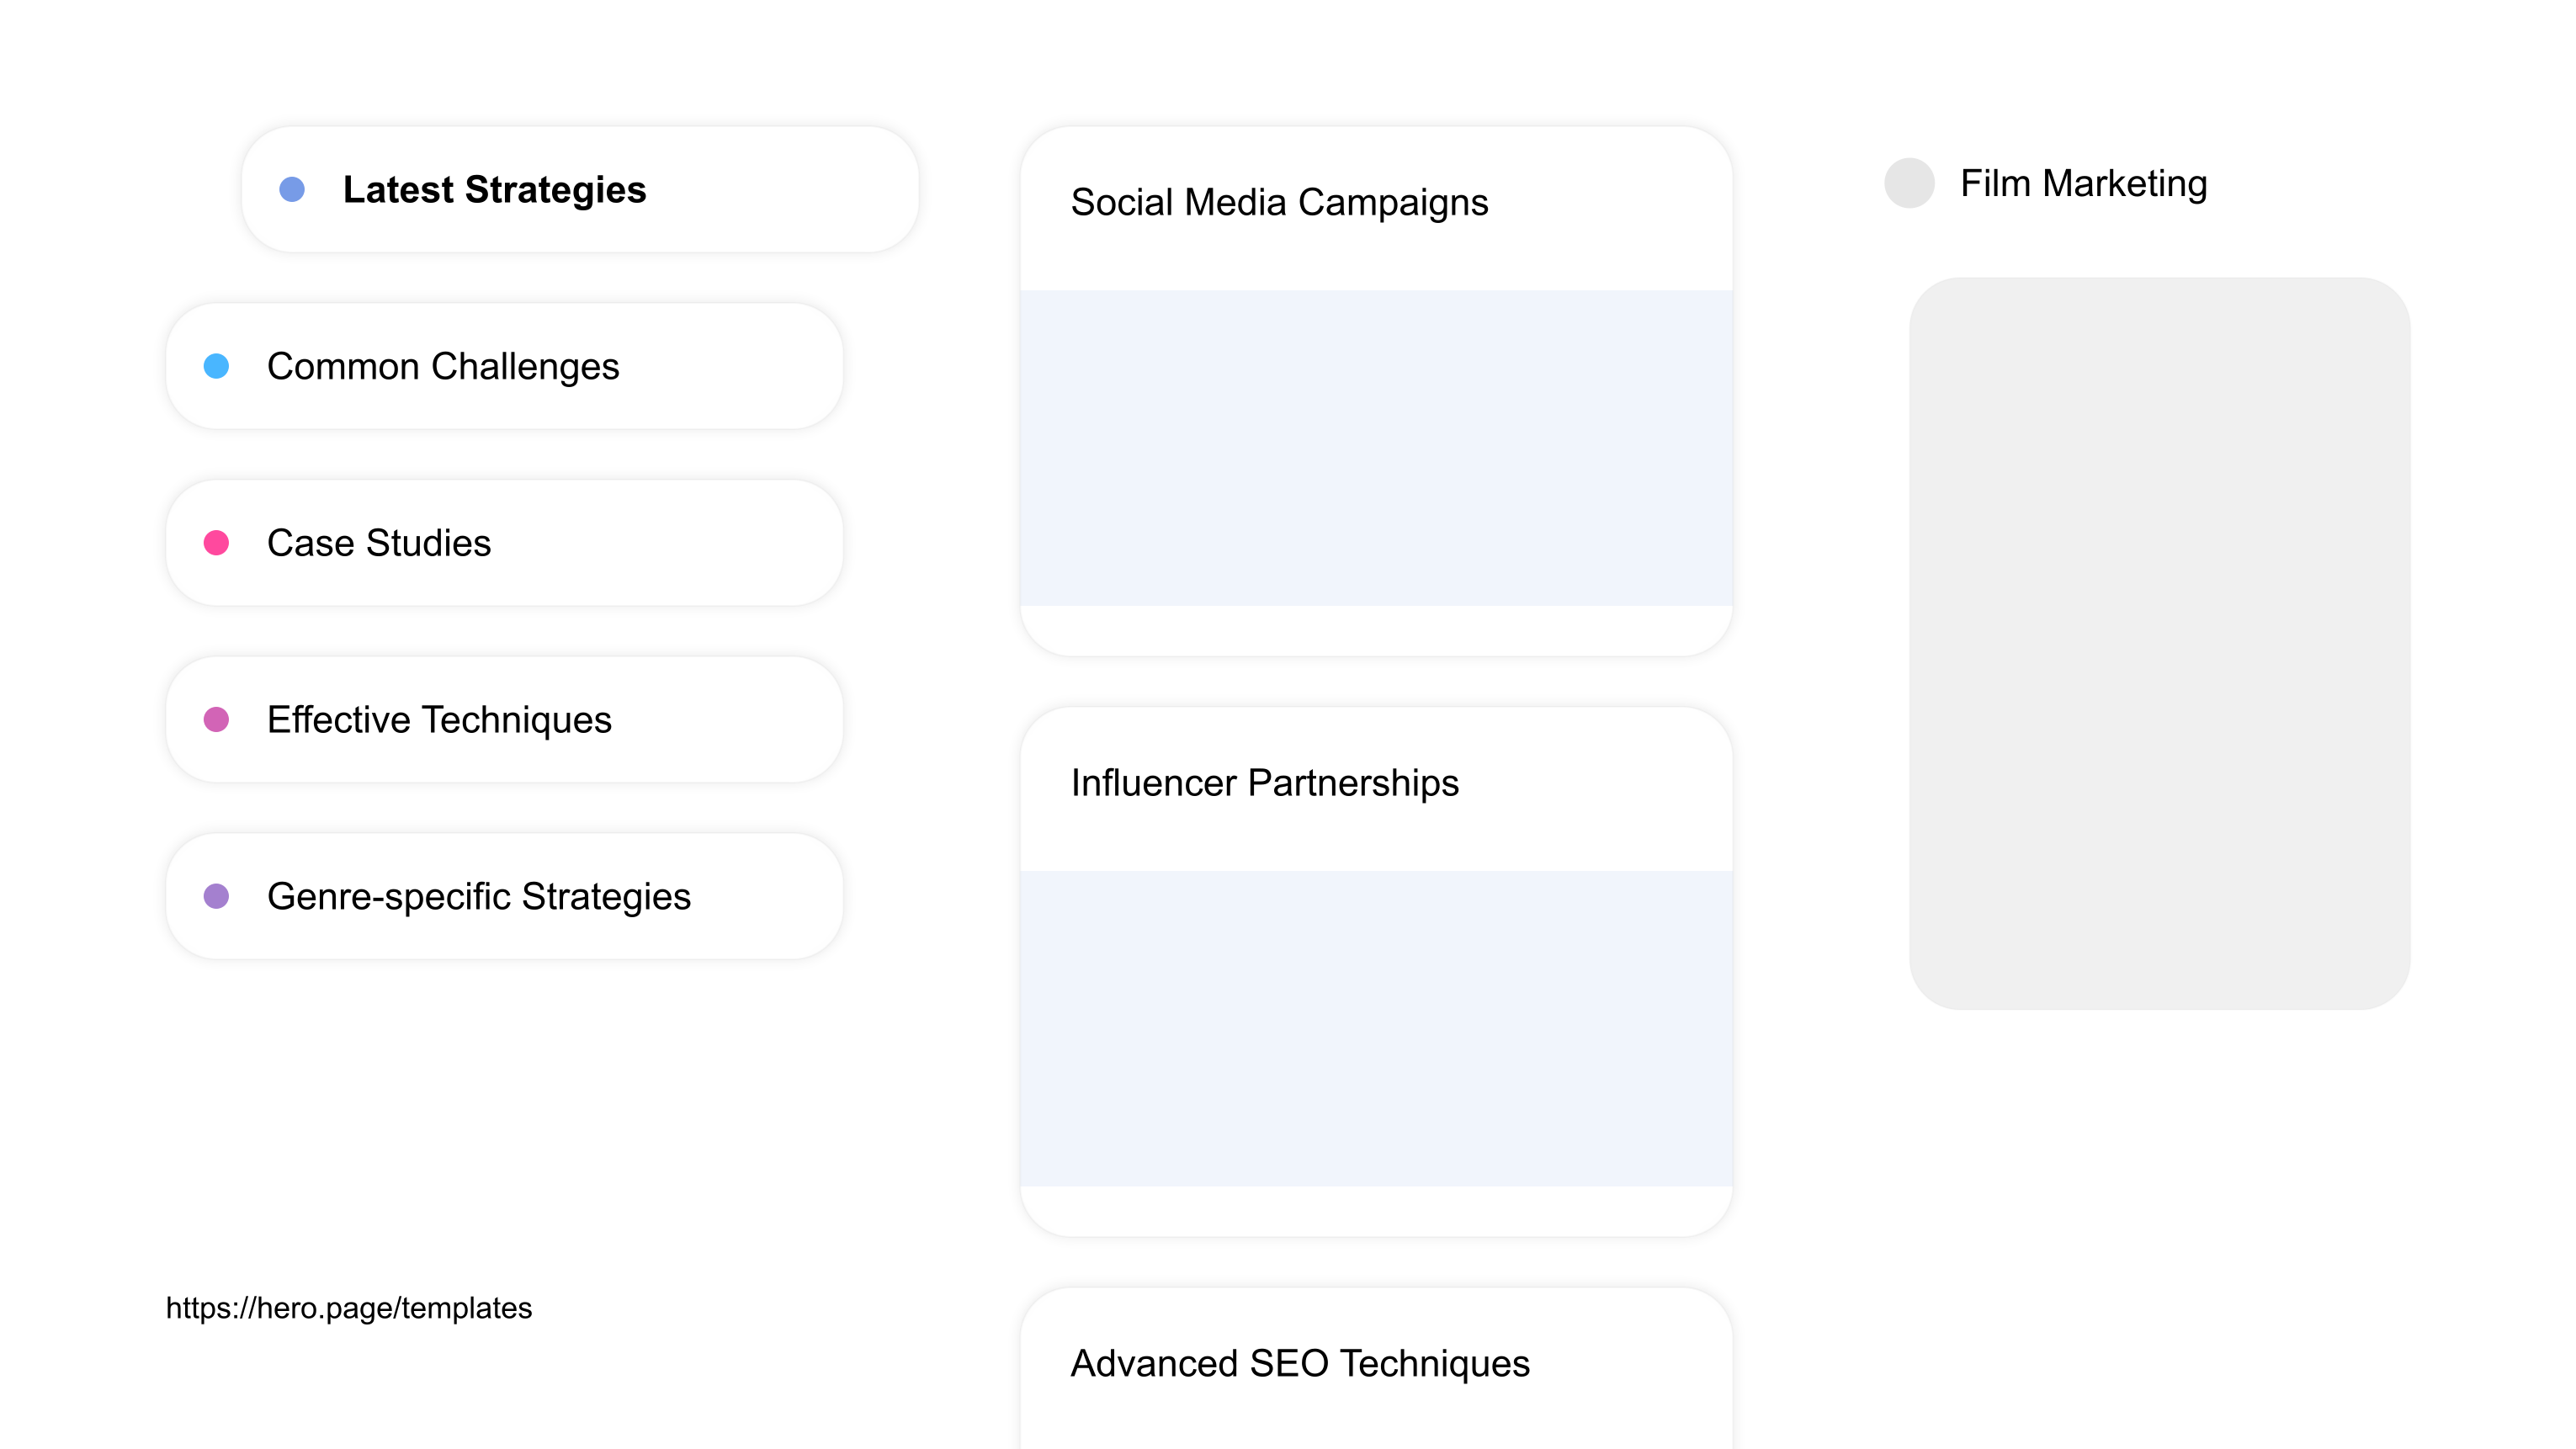Open Genre-specific Strategies

[504, 896]
